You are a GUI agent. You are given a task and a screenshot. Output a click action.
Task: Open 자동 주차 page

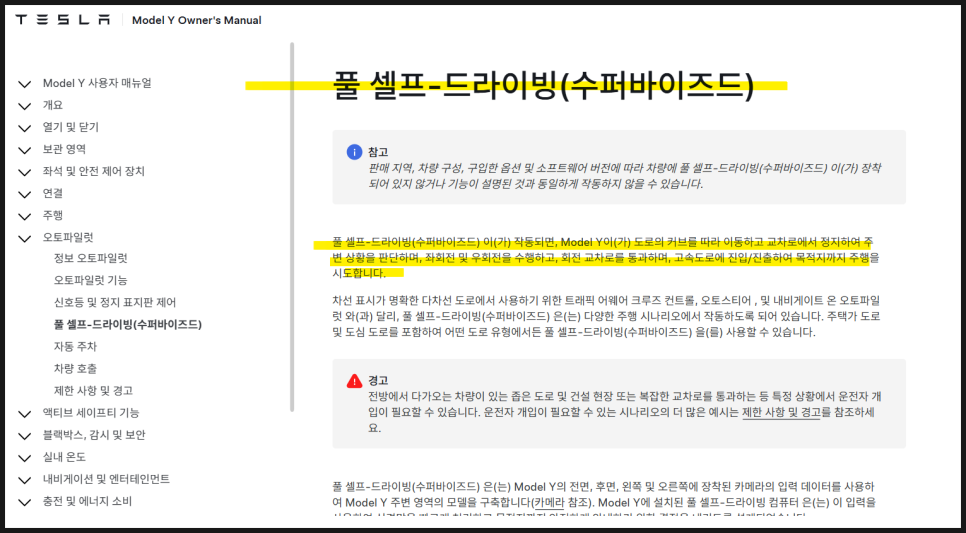tap(75, 347)
